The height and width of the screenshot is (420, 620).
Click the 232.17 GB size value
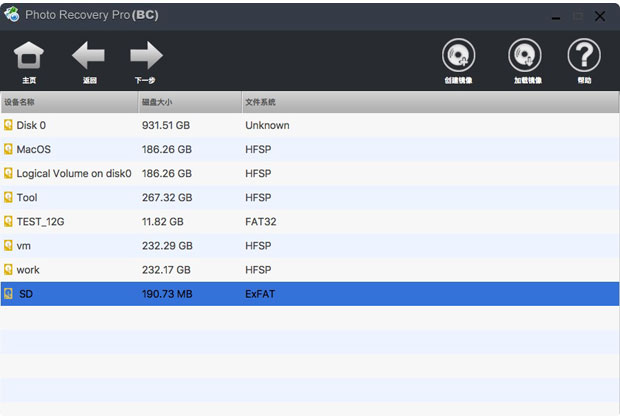point(166,270)
